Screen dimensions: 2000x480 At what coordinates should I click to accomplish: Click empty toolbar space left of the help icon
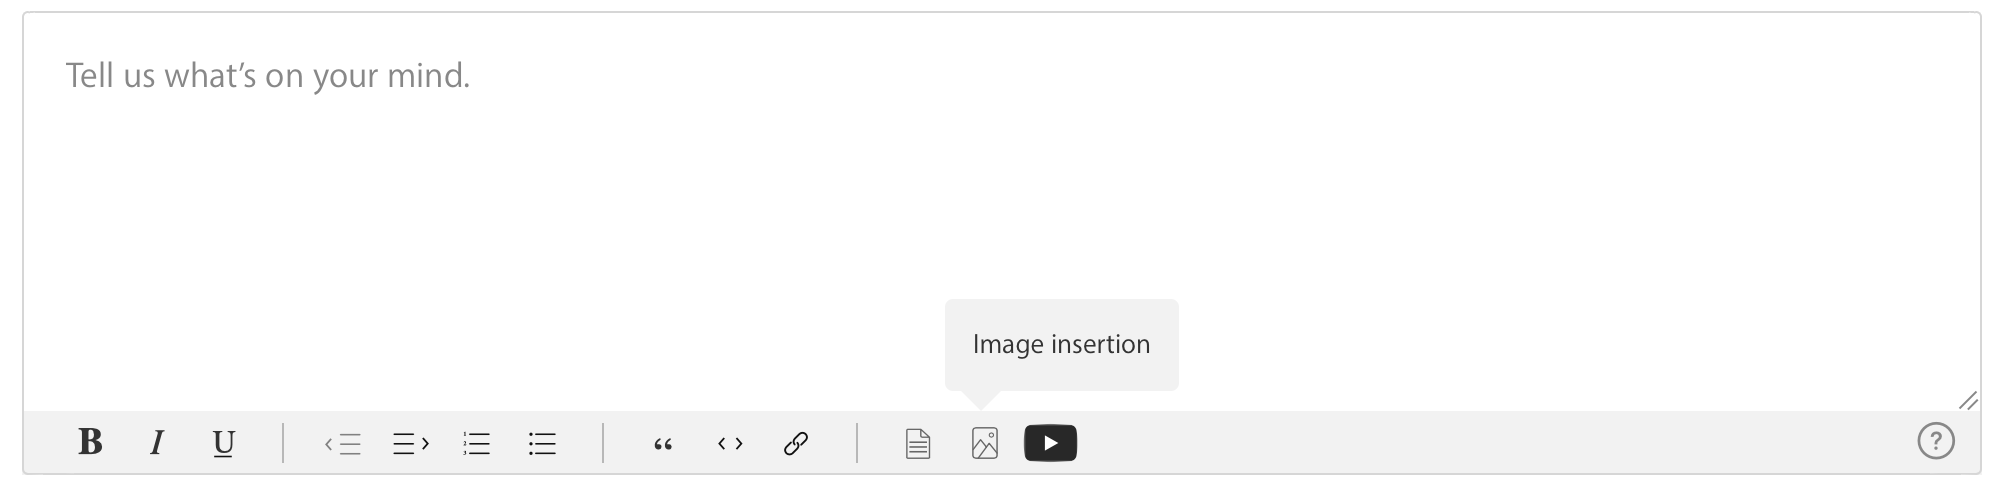point(1500,443)
